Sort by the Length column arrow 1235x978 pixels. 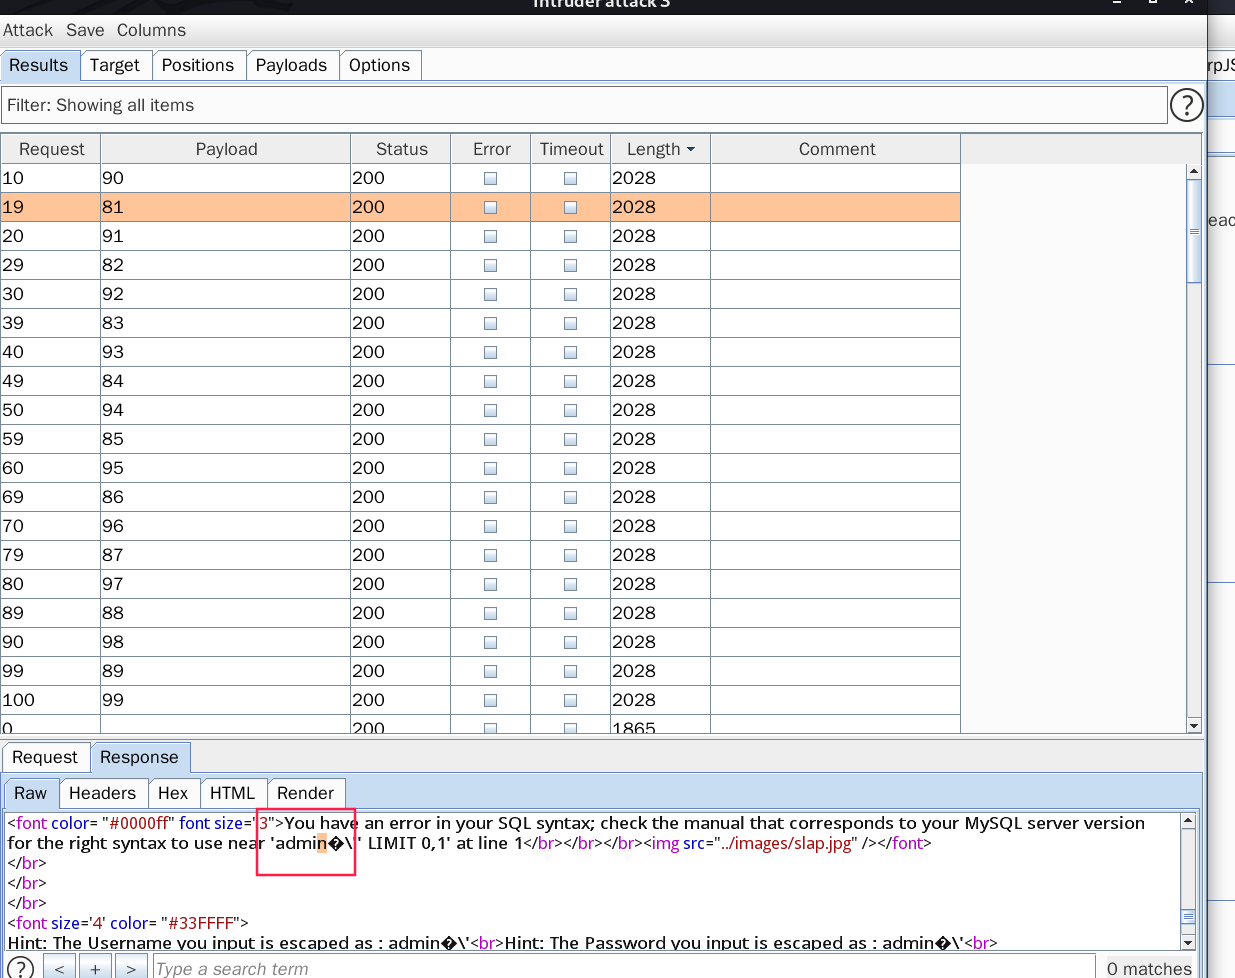690,149
